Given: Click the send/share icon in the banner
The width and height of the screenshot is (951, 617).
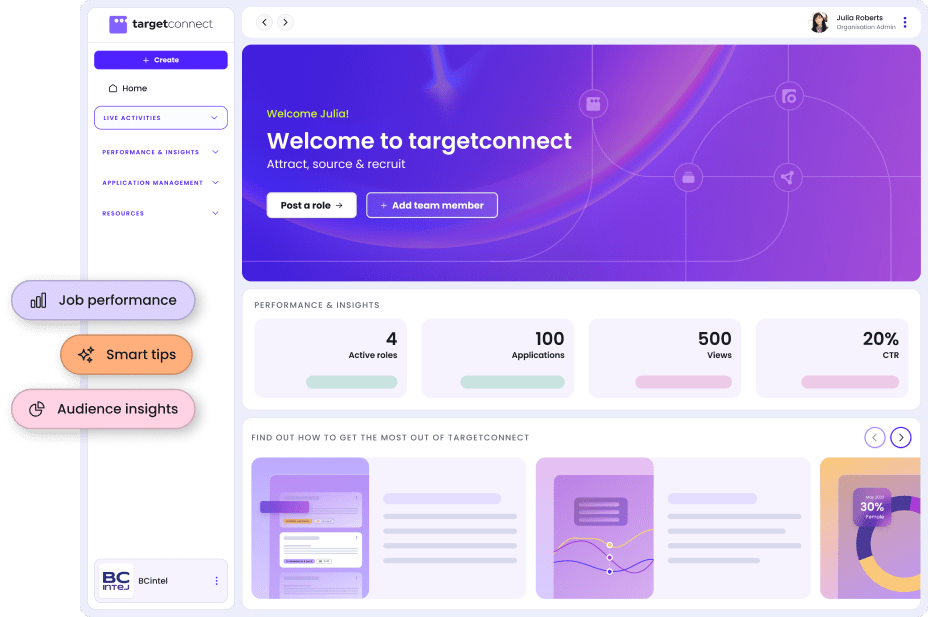Looking at the screenshot, I should (788, 177).
